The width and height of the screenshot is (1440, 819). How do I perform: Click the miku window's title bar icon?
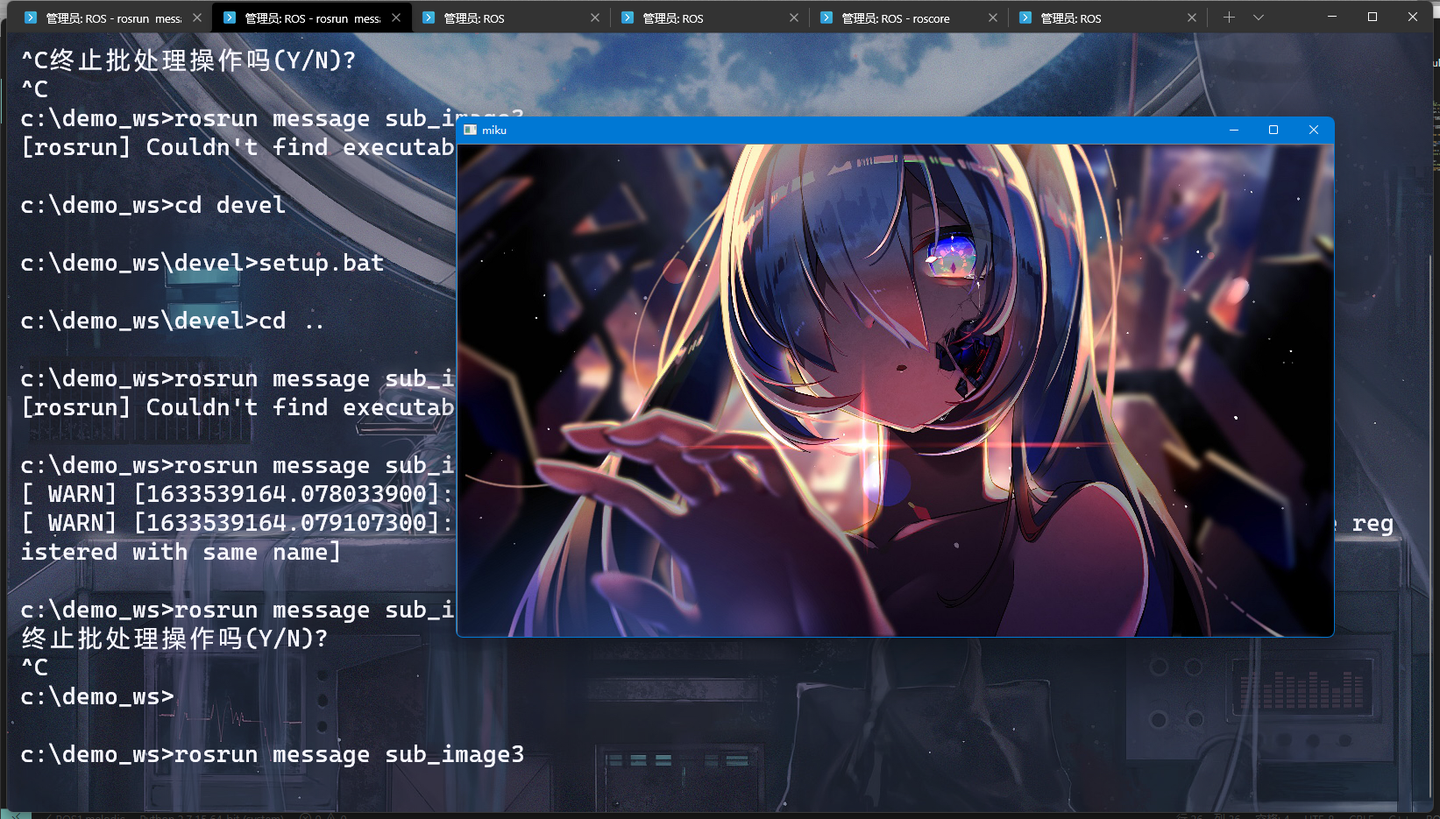pyautogui.click(x=470, y=130)
